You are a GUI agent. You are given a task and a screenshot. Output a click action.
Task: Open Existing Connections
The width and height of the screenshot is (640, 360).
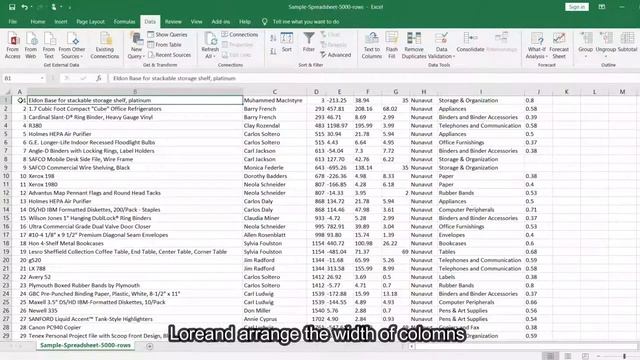click(x=104, y=46)
